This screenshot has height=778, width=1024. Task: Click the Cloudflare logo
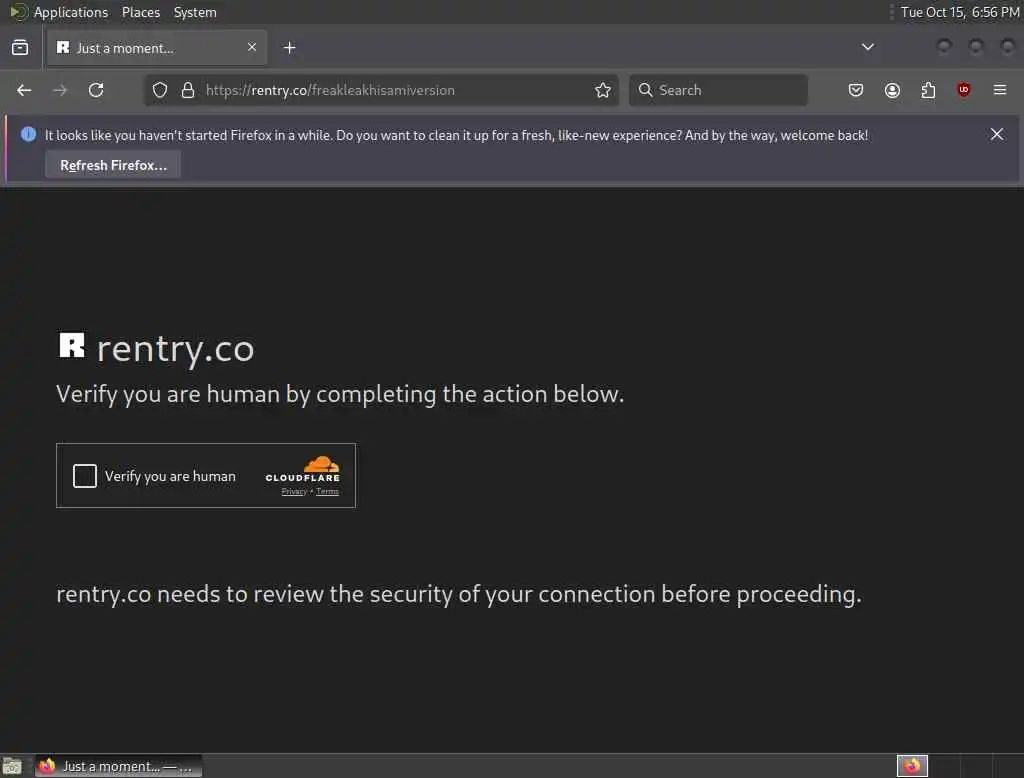pos(302,469)
